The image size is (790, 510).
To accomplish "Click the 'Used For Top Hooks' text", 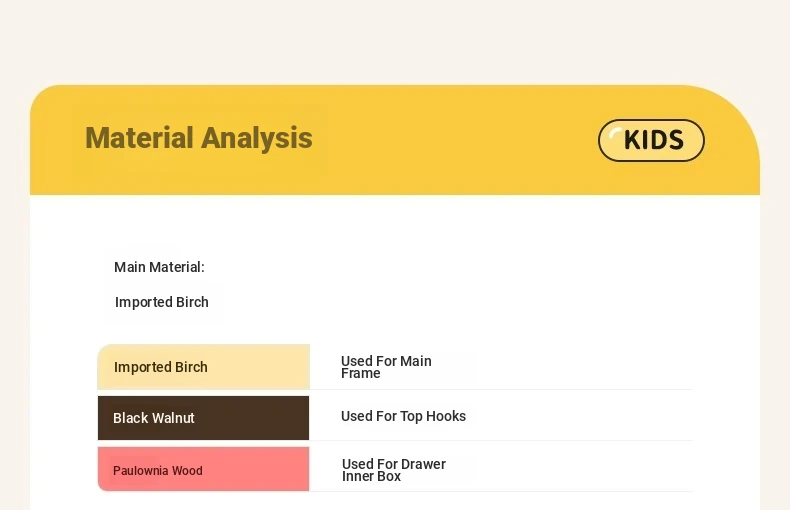I will 403,416.
